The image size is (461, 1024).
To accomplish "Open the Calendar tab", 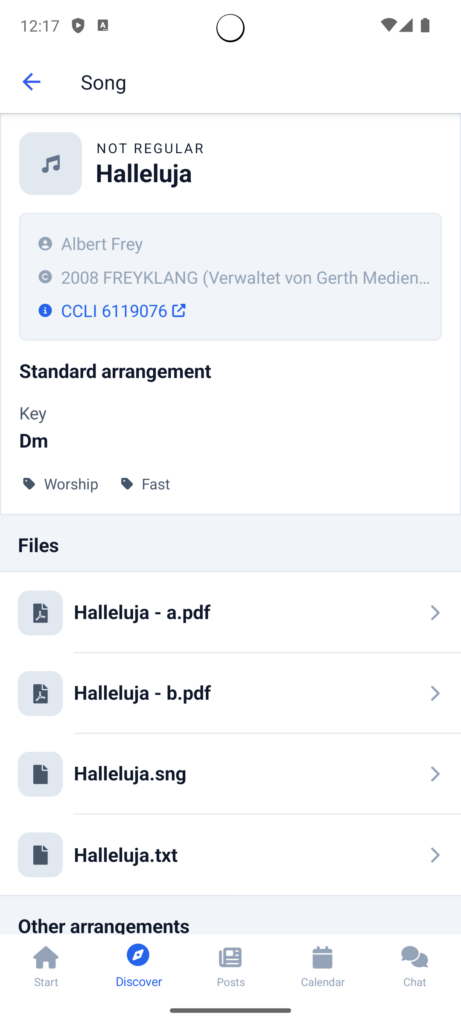I will 323,966.
